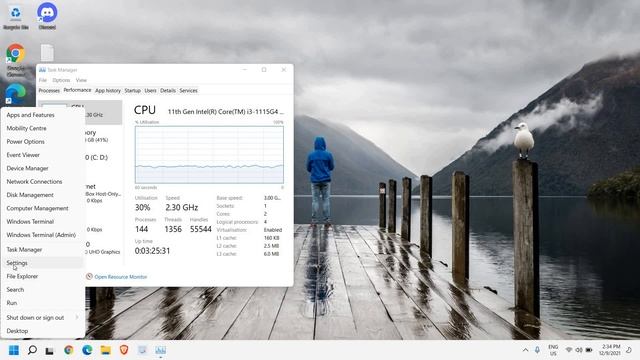
Task: Expand Shut down or sign out submenu
Action: [x=42, y=318]
